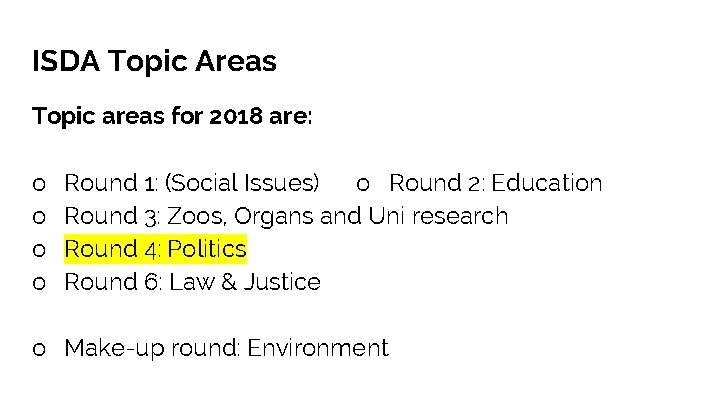
Task: Click the bullet beside Round 4: Politics
Action: [x=39, y=251]
